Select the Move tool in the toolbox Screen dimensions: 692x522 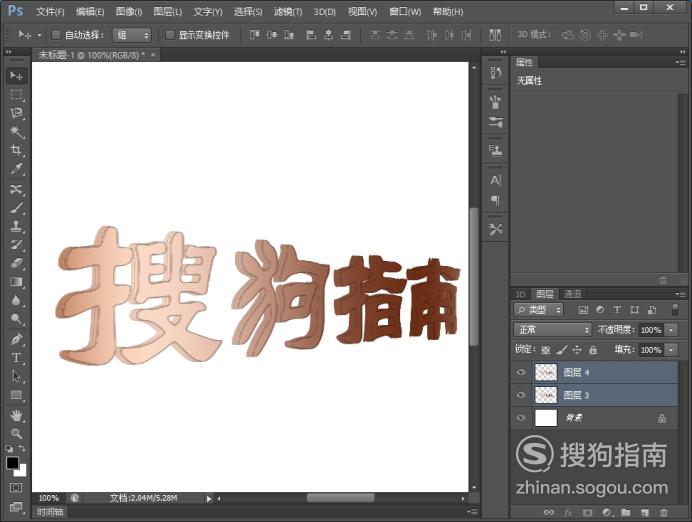pos(16,76)
